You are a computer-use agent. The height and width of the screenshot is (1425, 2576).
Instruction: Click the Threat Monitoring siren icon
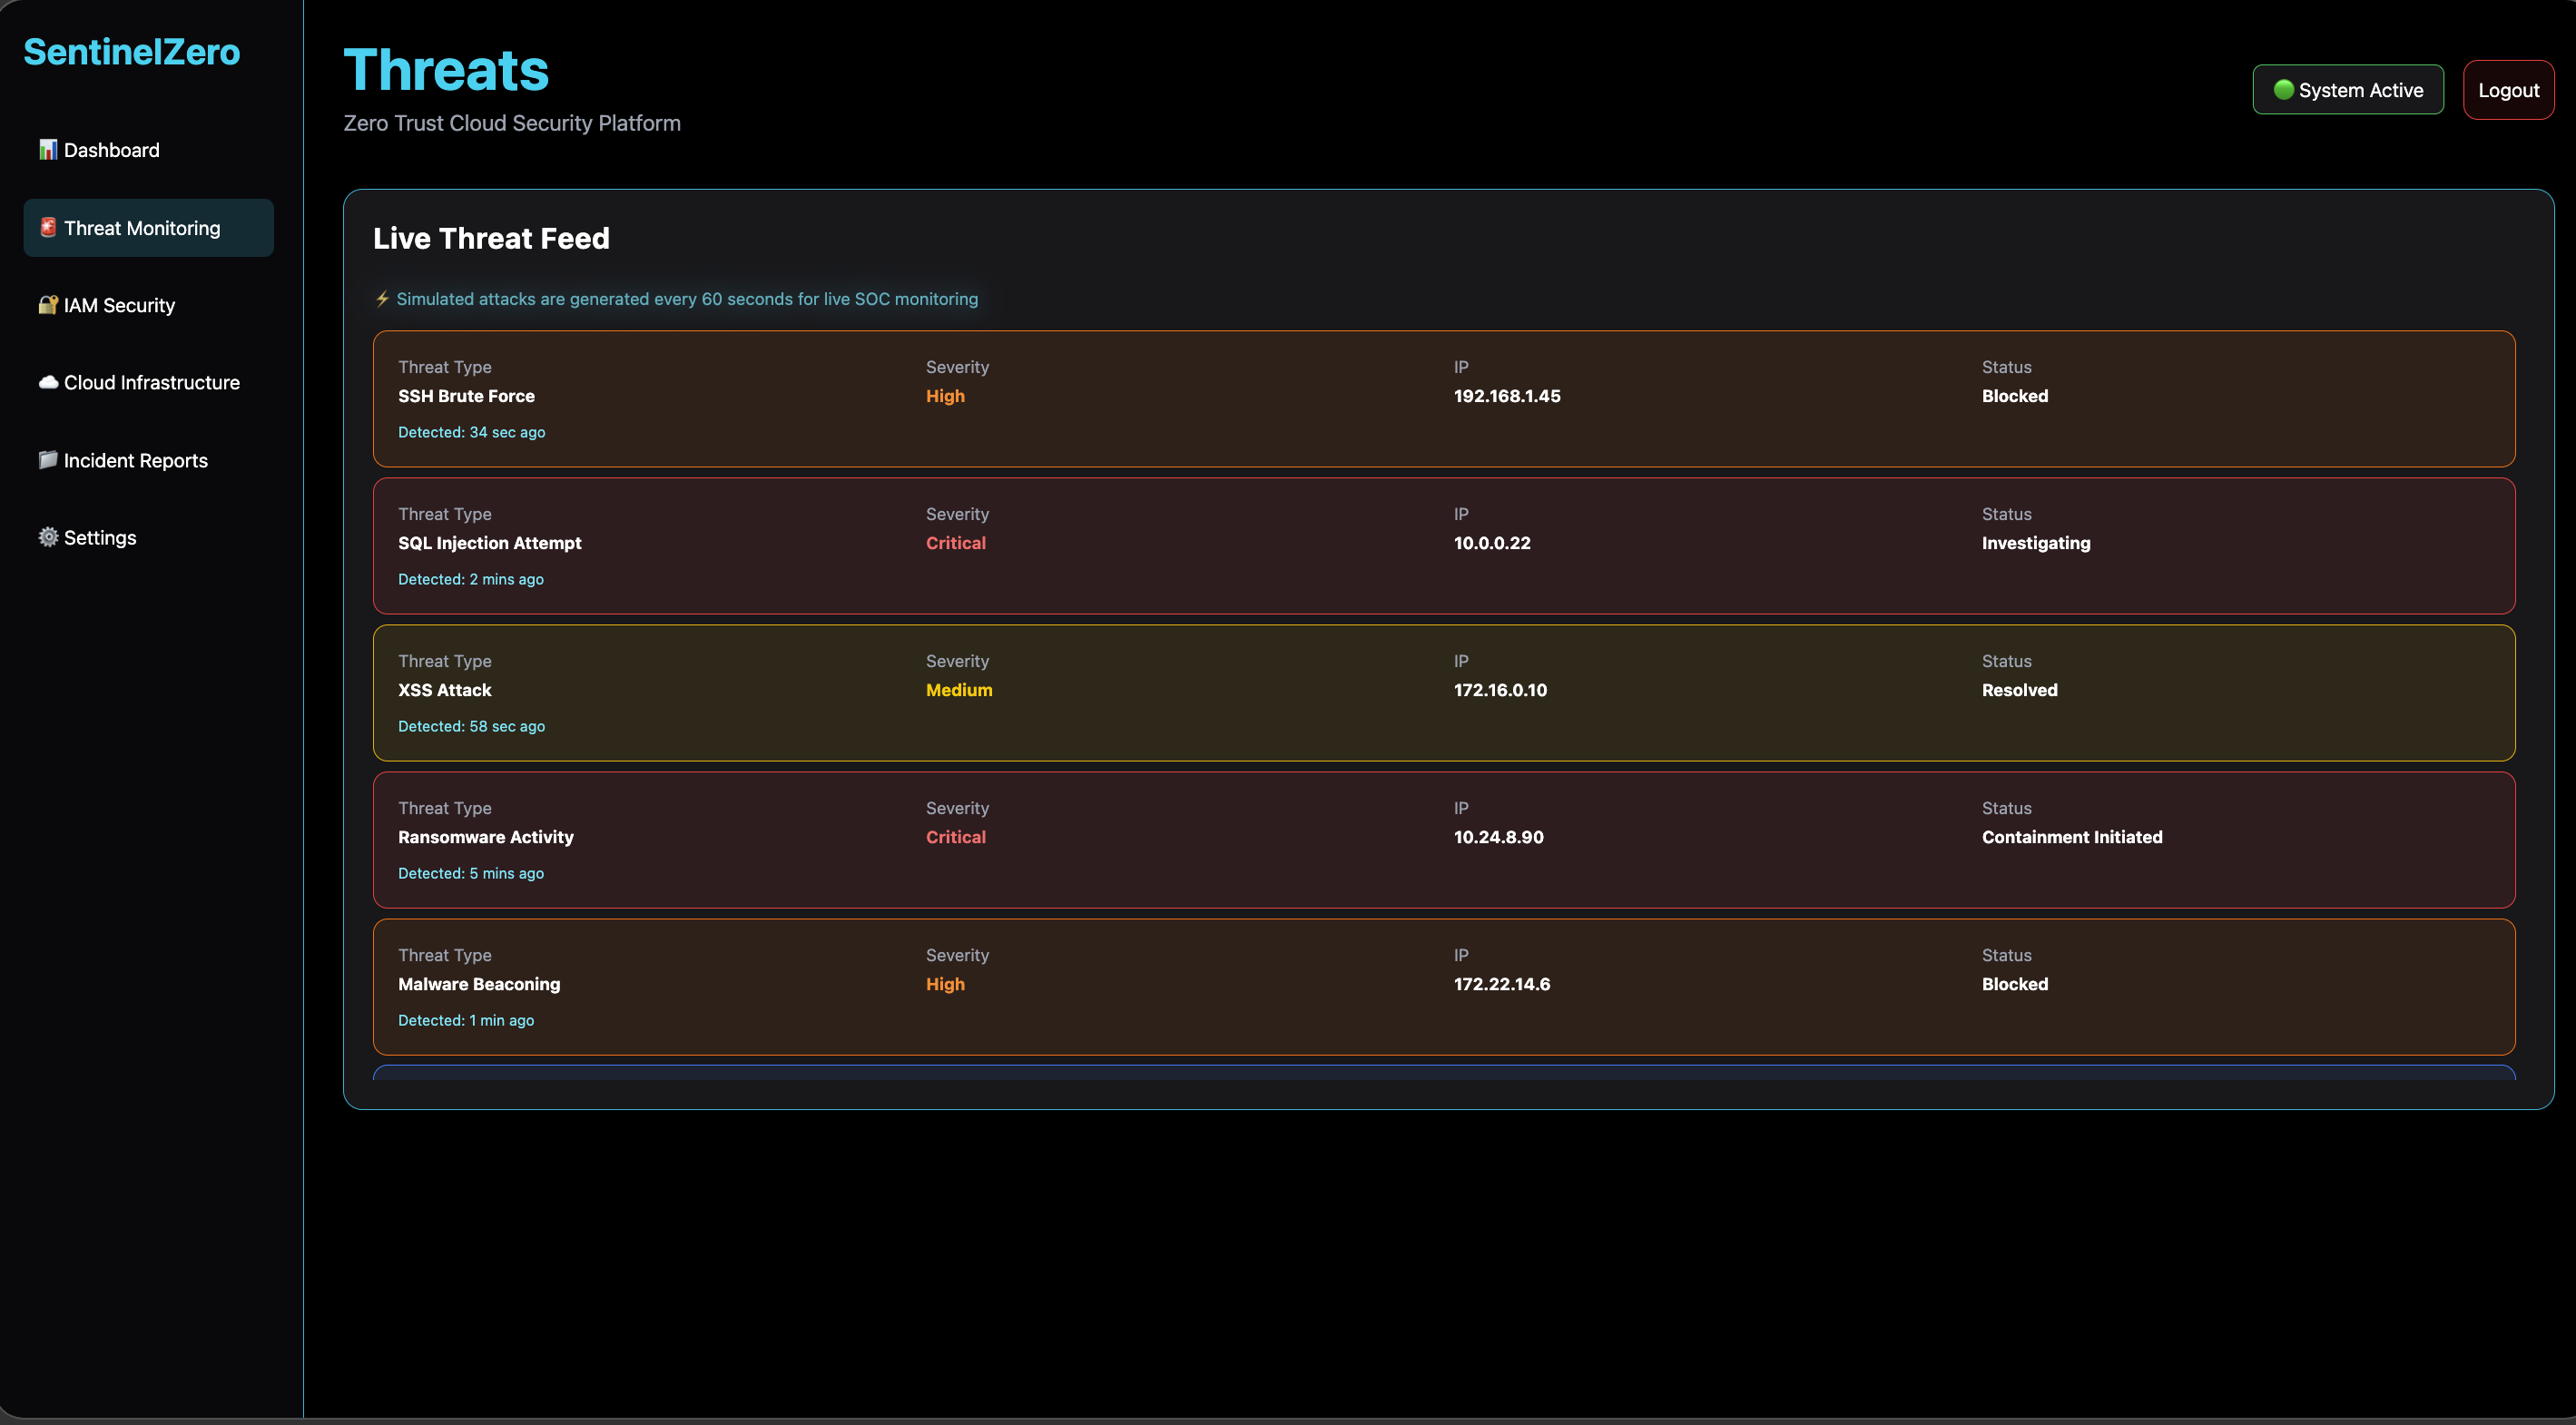pyautogui.click(x=48, y=228)
